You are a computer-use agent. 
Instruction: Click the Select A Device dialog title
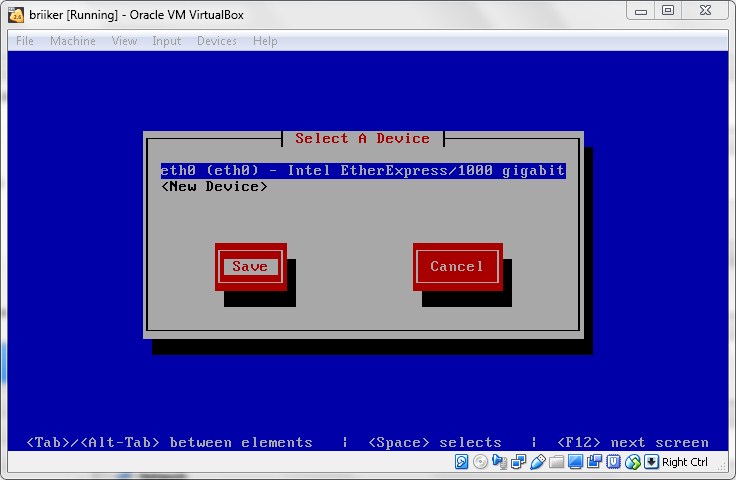click(362, 138)
